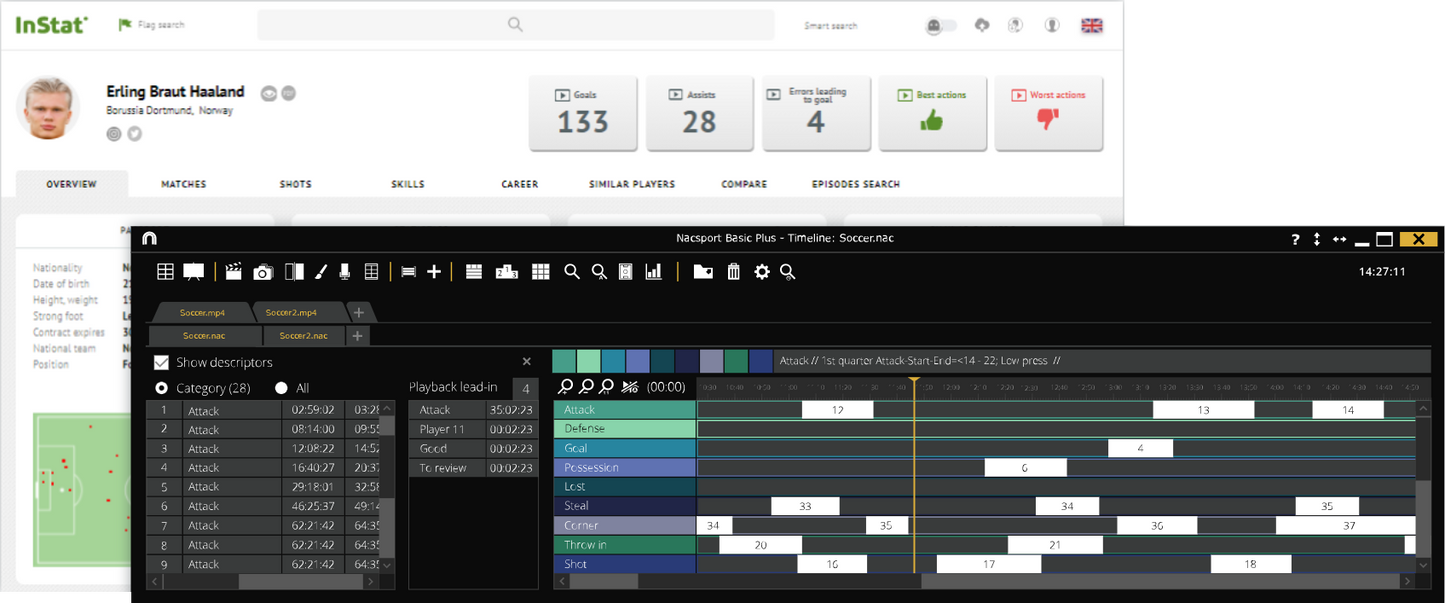Click the periwinkle blue fourth color swatch
The width and height of the screenshot is (1445, 603).
638,361
